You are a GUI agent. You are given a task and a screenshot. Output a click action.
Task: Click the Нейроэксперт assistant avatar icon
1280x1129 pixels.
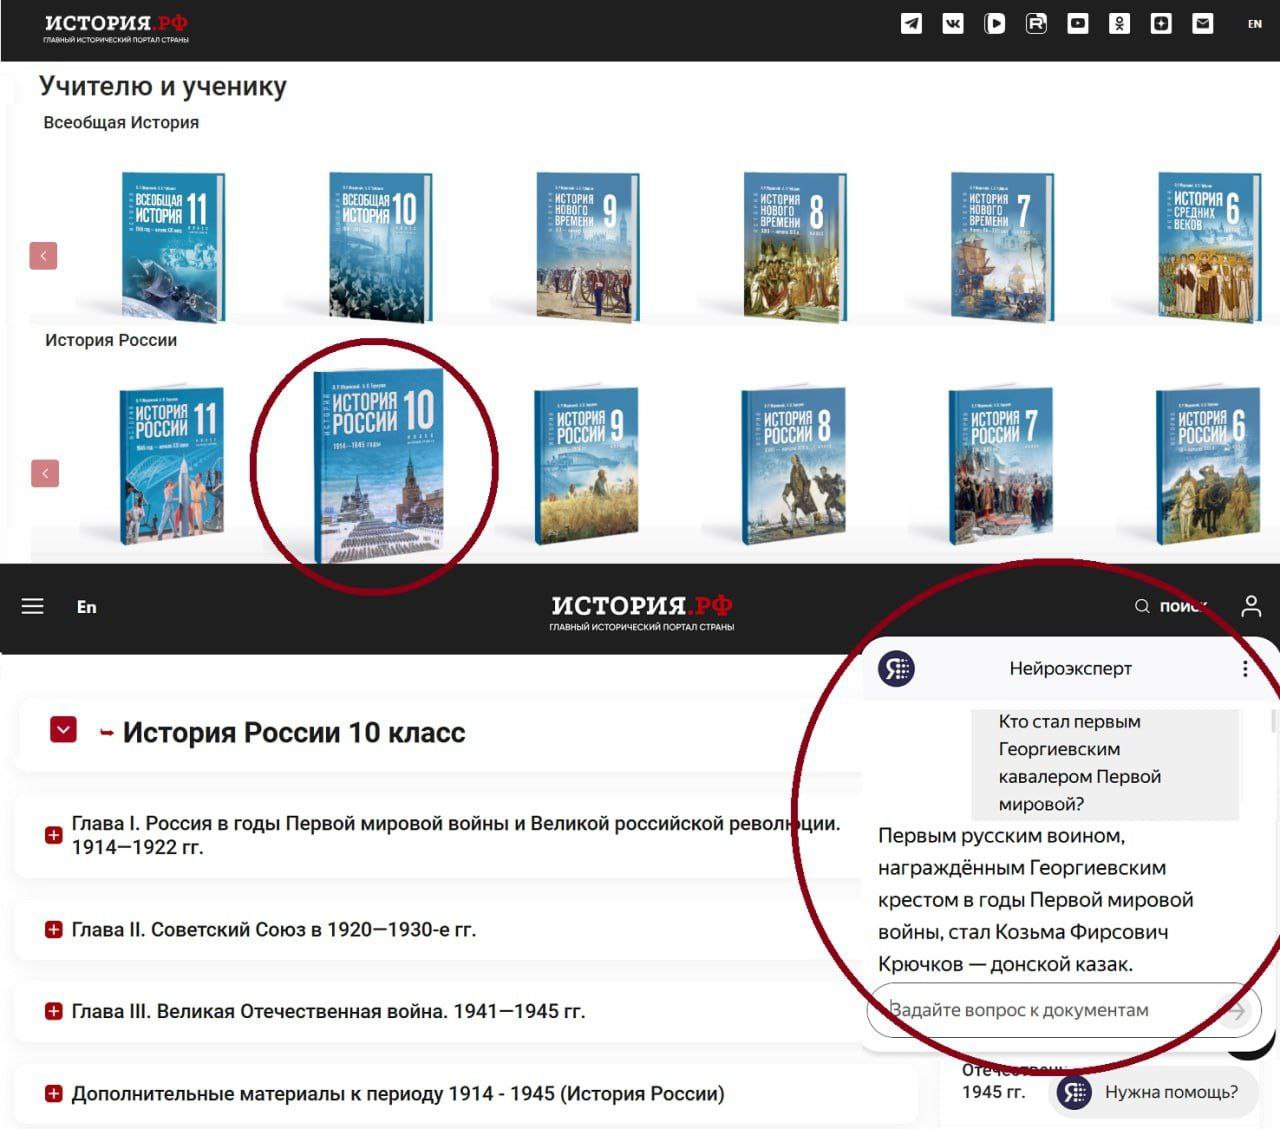(896, 669)
